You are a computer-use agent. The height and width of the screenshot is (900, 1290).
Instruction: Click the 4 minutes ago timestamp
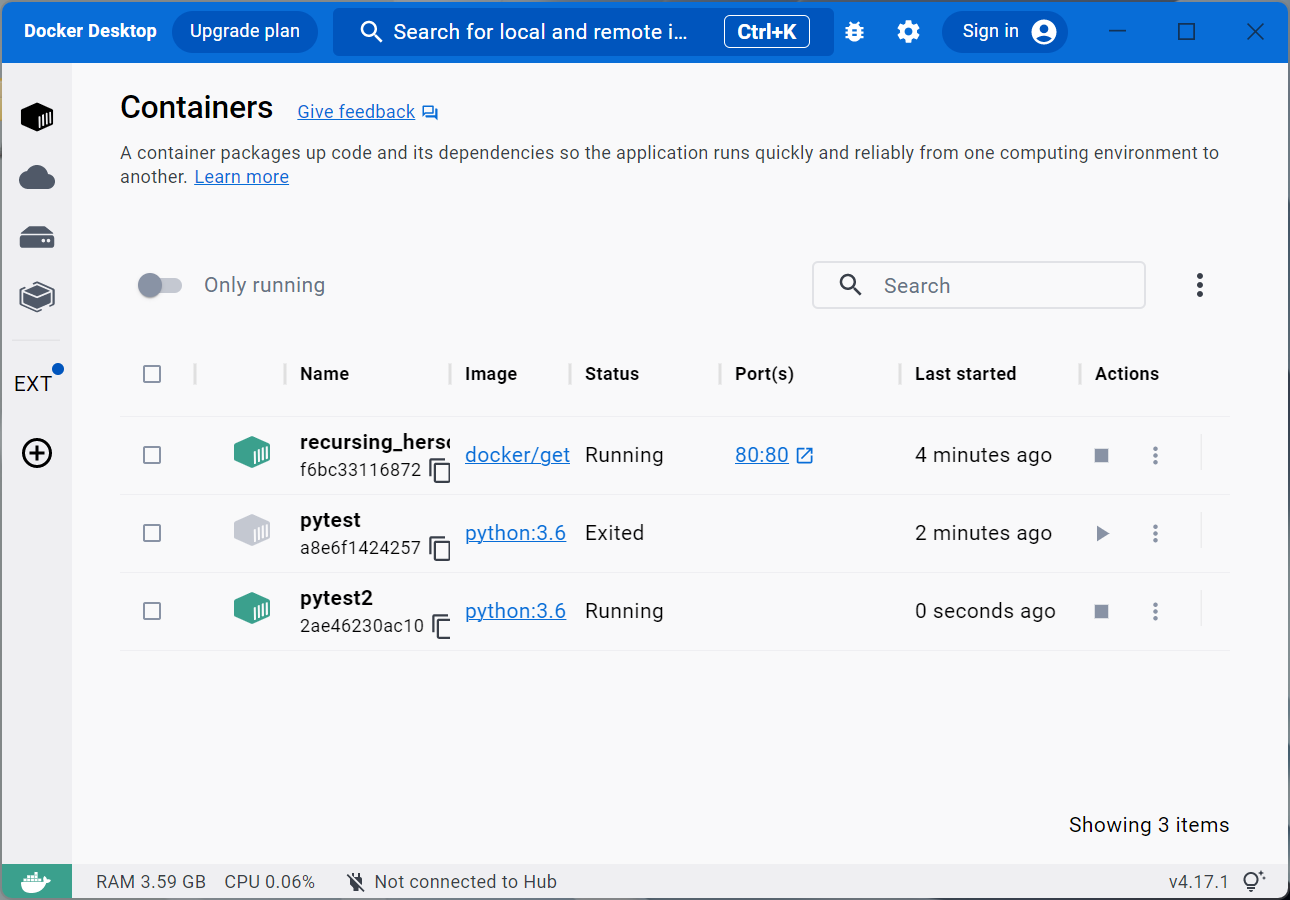tap(983, 455)
